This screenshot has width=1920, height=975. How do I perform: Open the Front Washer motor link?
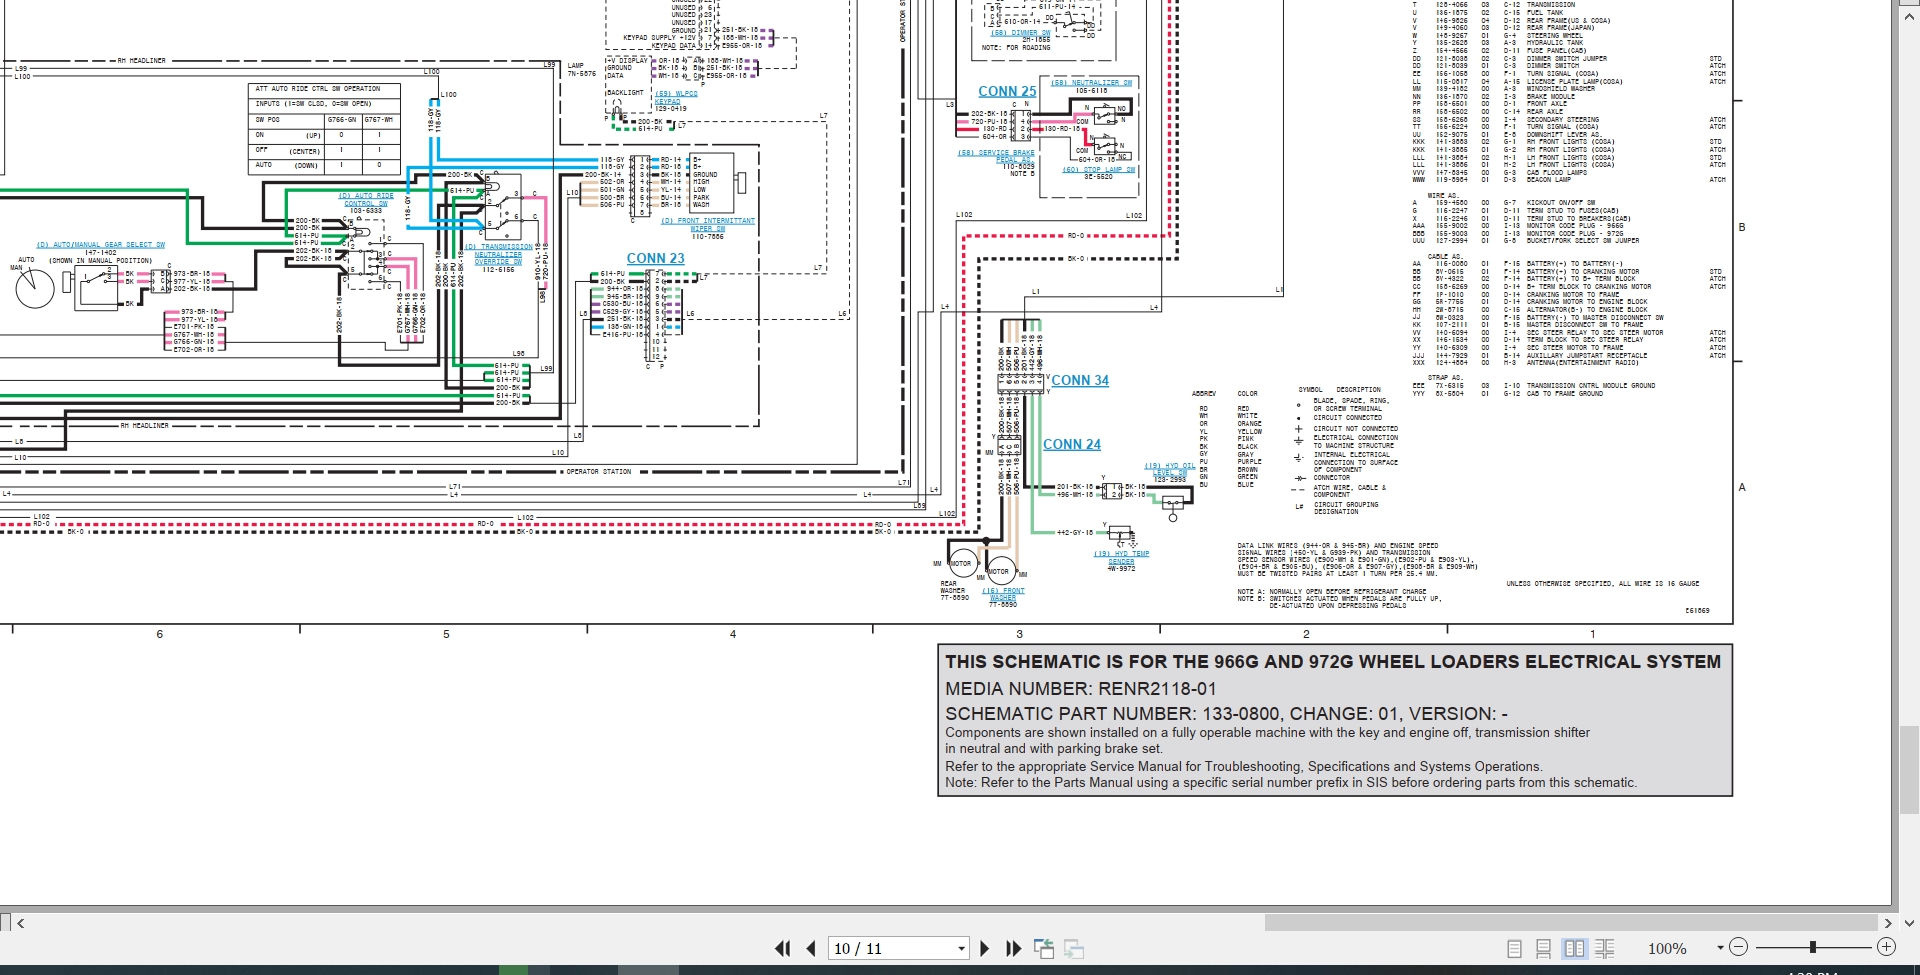tap(1003, 594)
